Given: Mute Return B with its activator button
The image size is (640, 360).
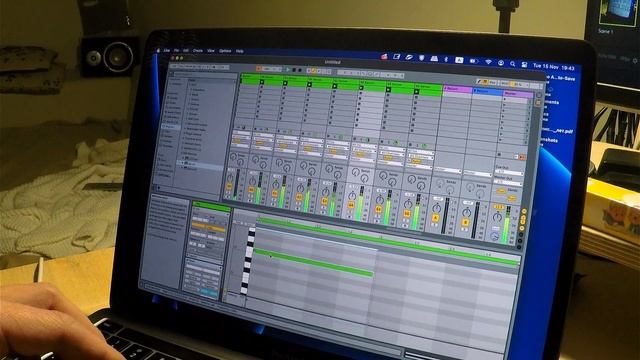Looking at the screenshot, I should pos(466,223).
